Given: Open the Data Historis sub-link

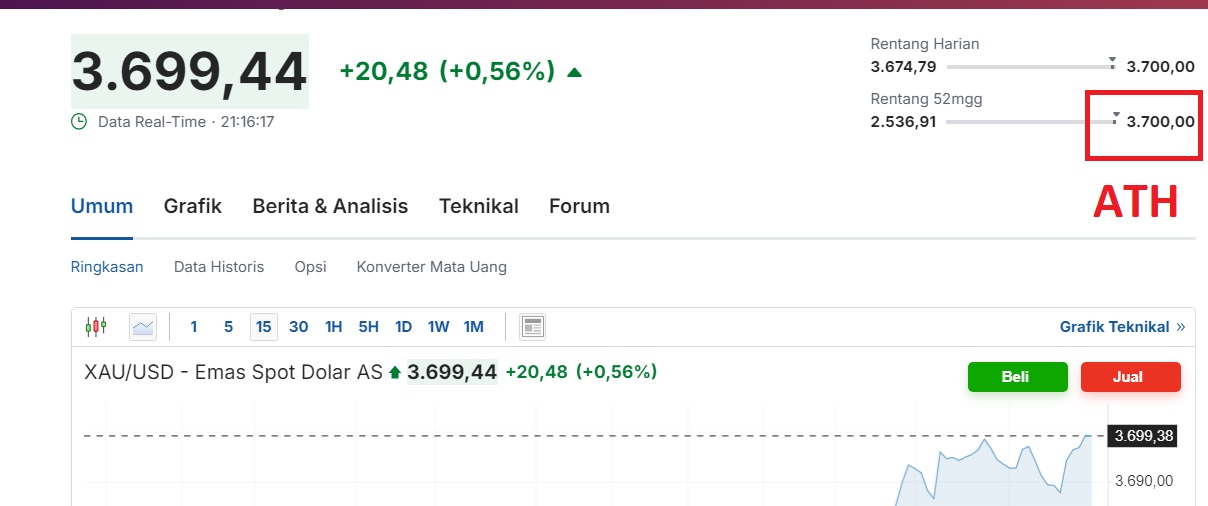Looking at the screenshot, I should (x=219, y=267).
